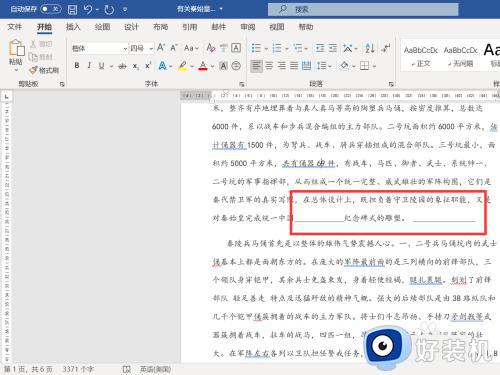Image resolution: width=500 pixels, height=375 pixels.
Task: Open the font color dropdown arrow
Action: coord(212,66)
